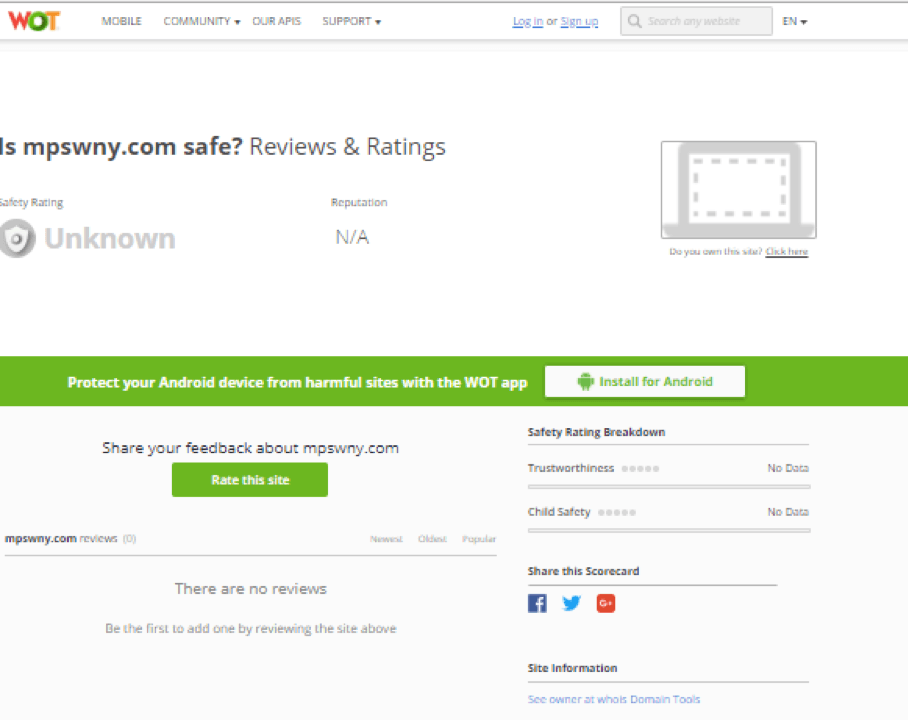Viewport: 908px width, 720px height.
Task: Click the 'Is mpswny.com safe?' heading
Action: click(121, 147)
